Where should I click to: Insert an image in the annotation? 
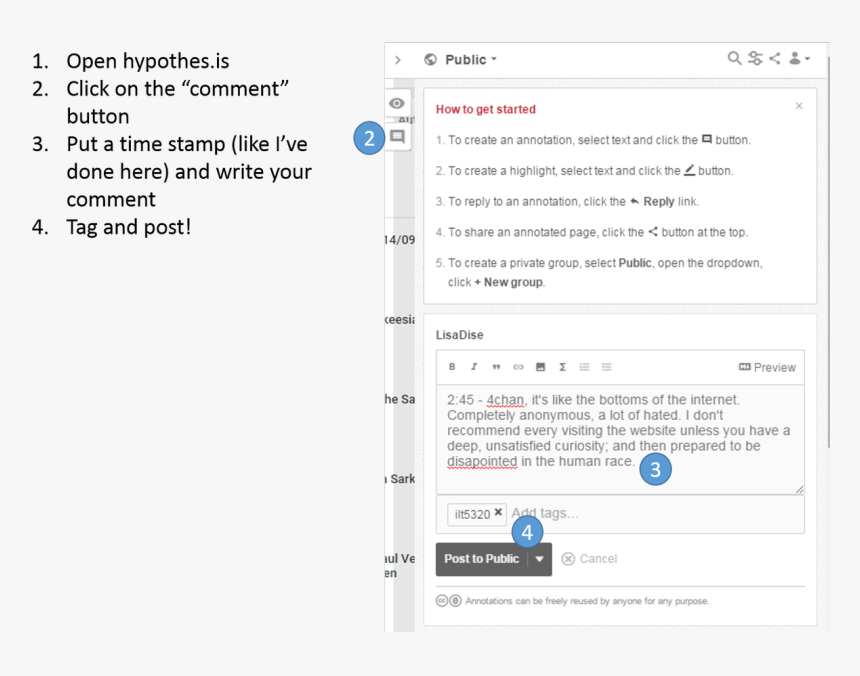[540, 367]
